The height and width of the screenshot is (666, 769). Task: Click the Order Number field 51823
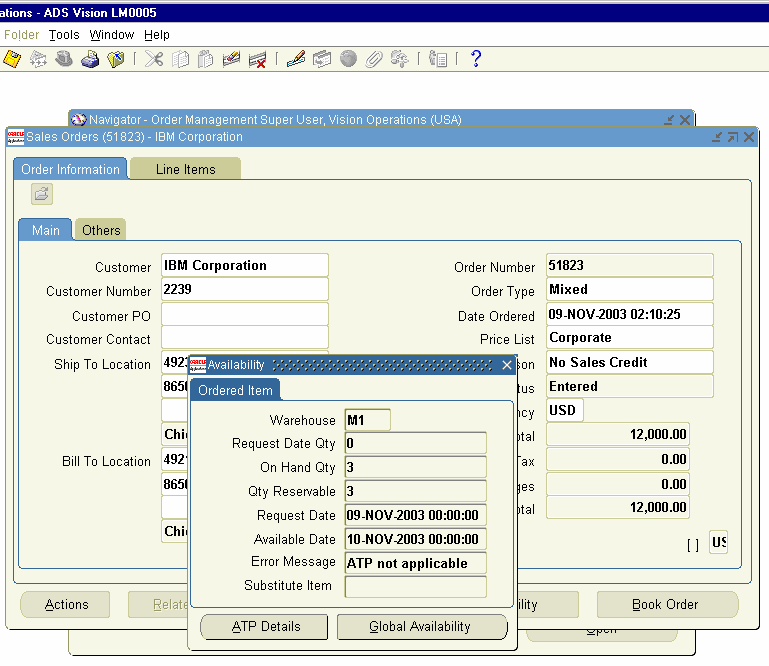coord(630,265)
